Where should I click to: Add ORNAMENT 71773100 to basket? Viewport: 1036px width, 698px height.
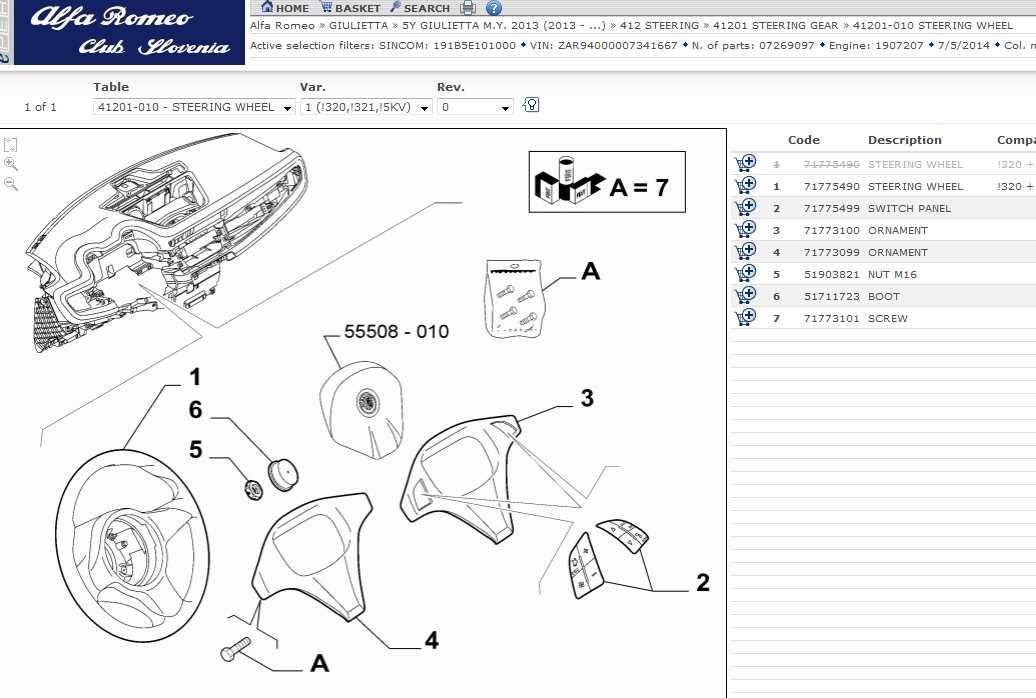pyautogui.click(x=745, y=229)
